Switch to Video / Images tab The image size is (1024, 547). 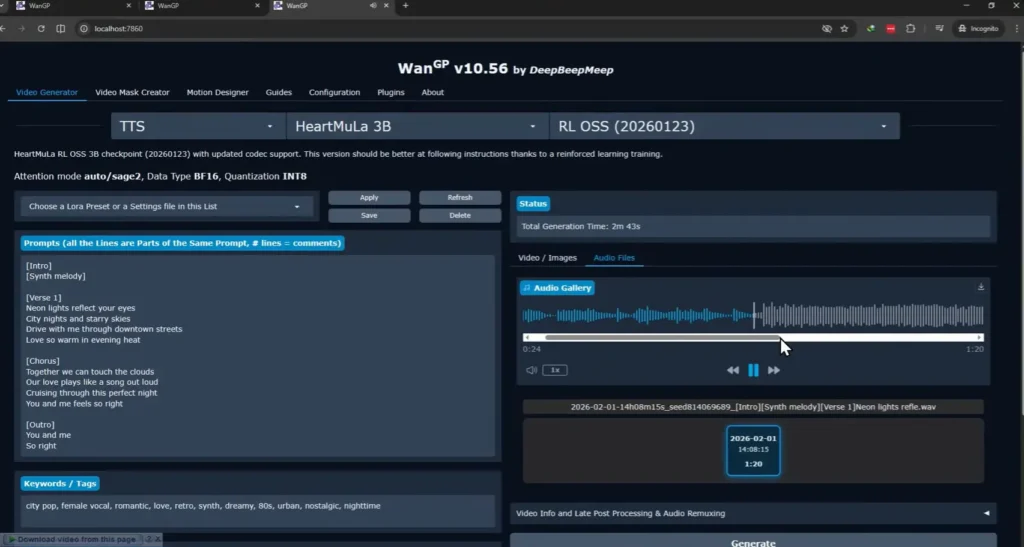tap(547, 258)
